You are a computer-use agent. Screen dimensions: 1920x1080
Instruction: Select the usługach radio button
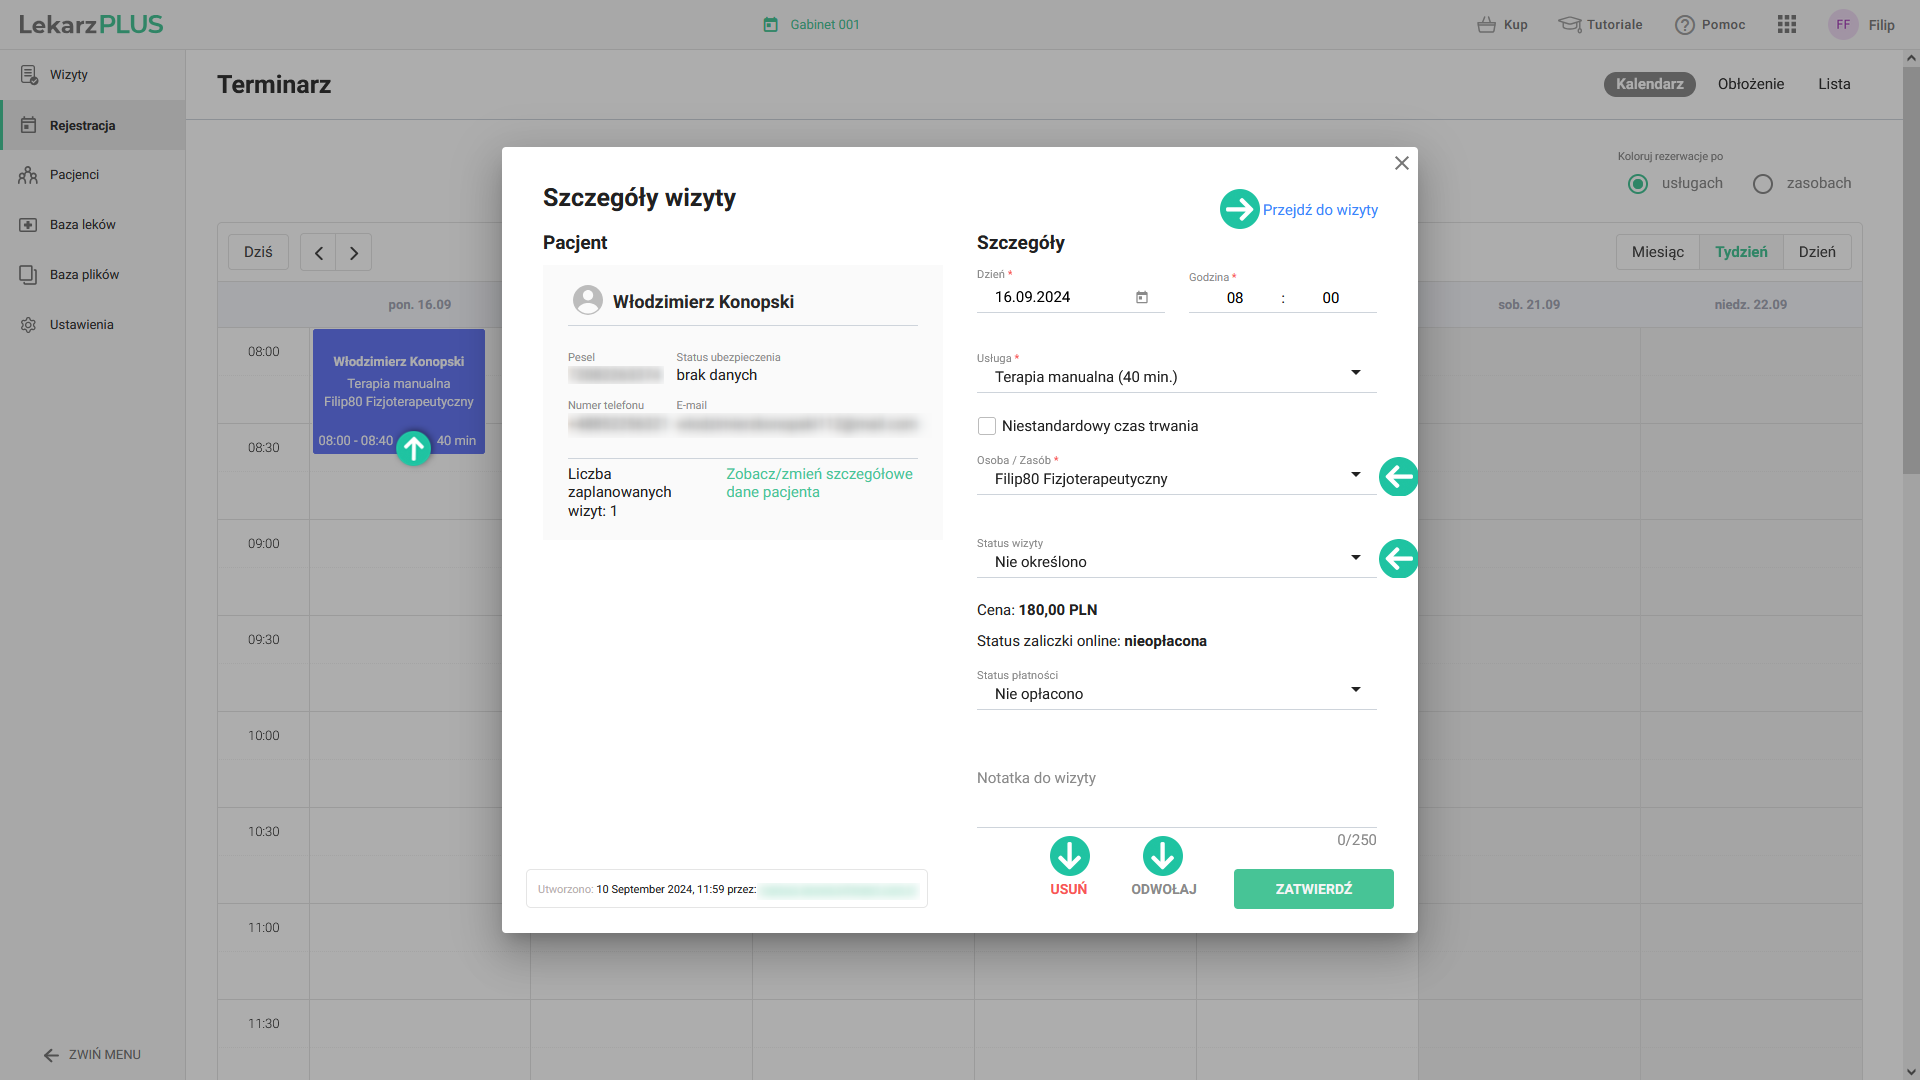pos(1638,184)
